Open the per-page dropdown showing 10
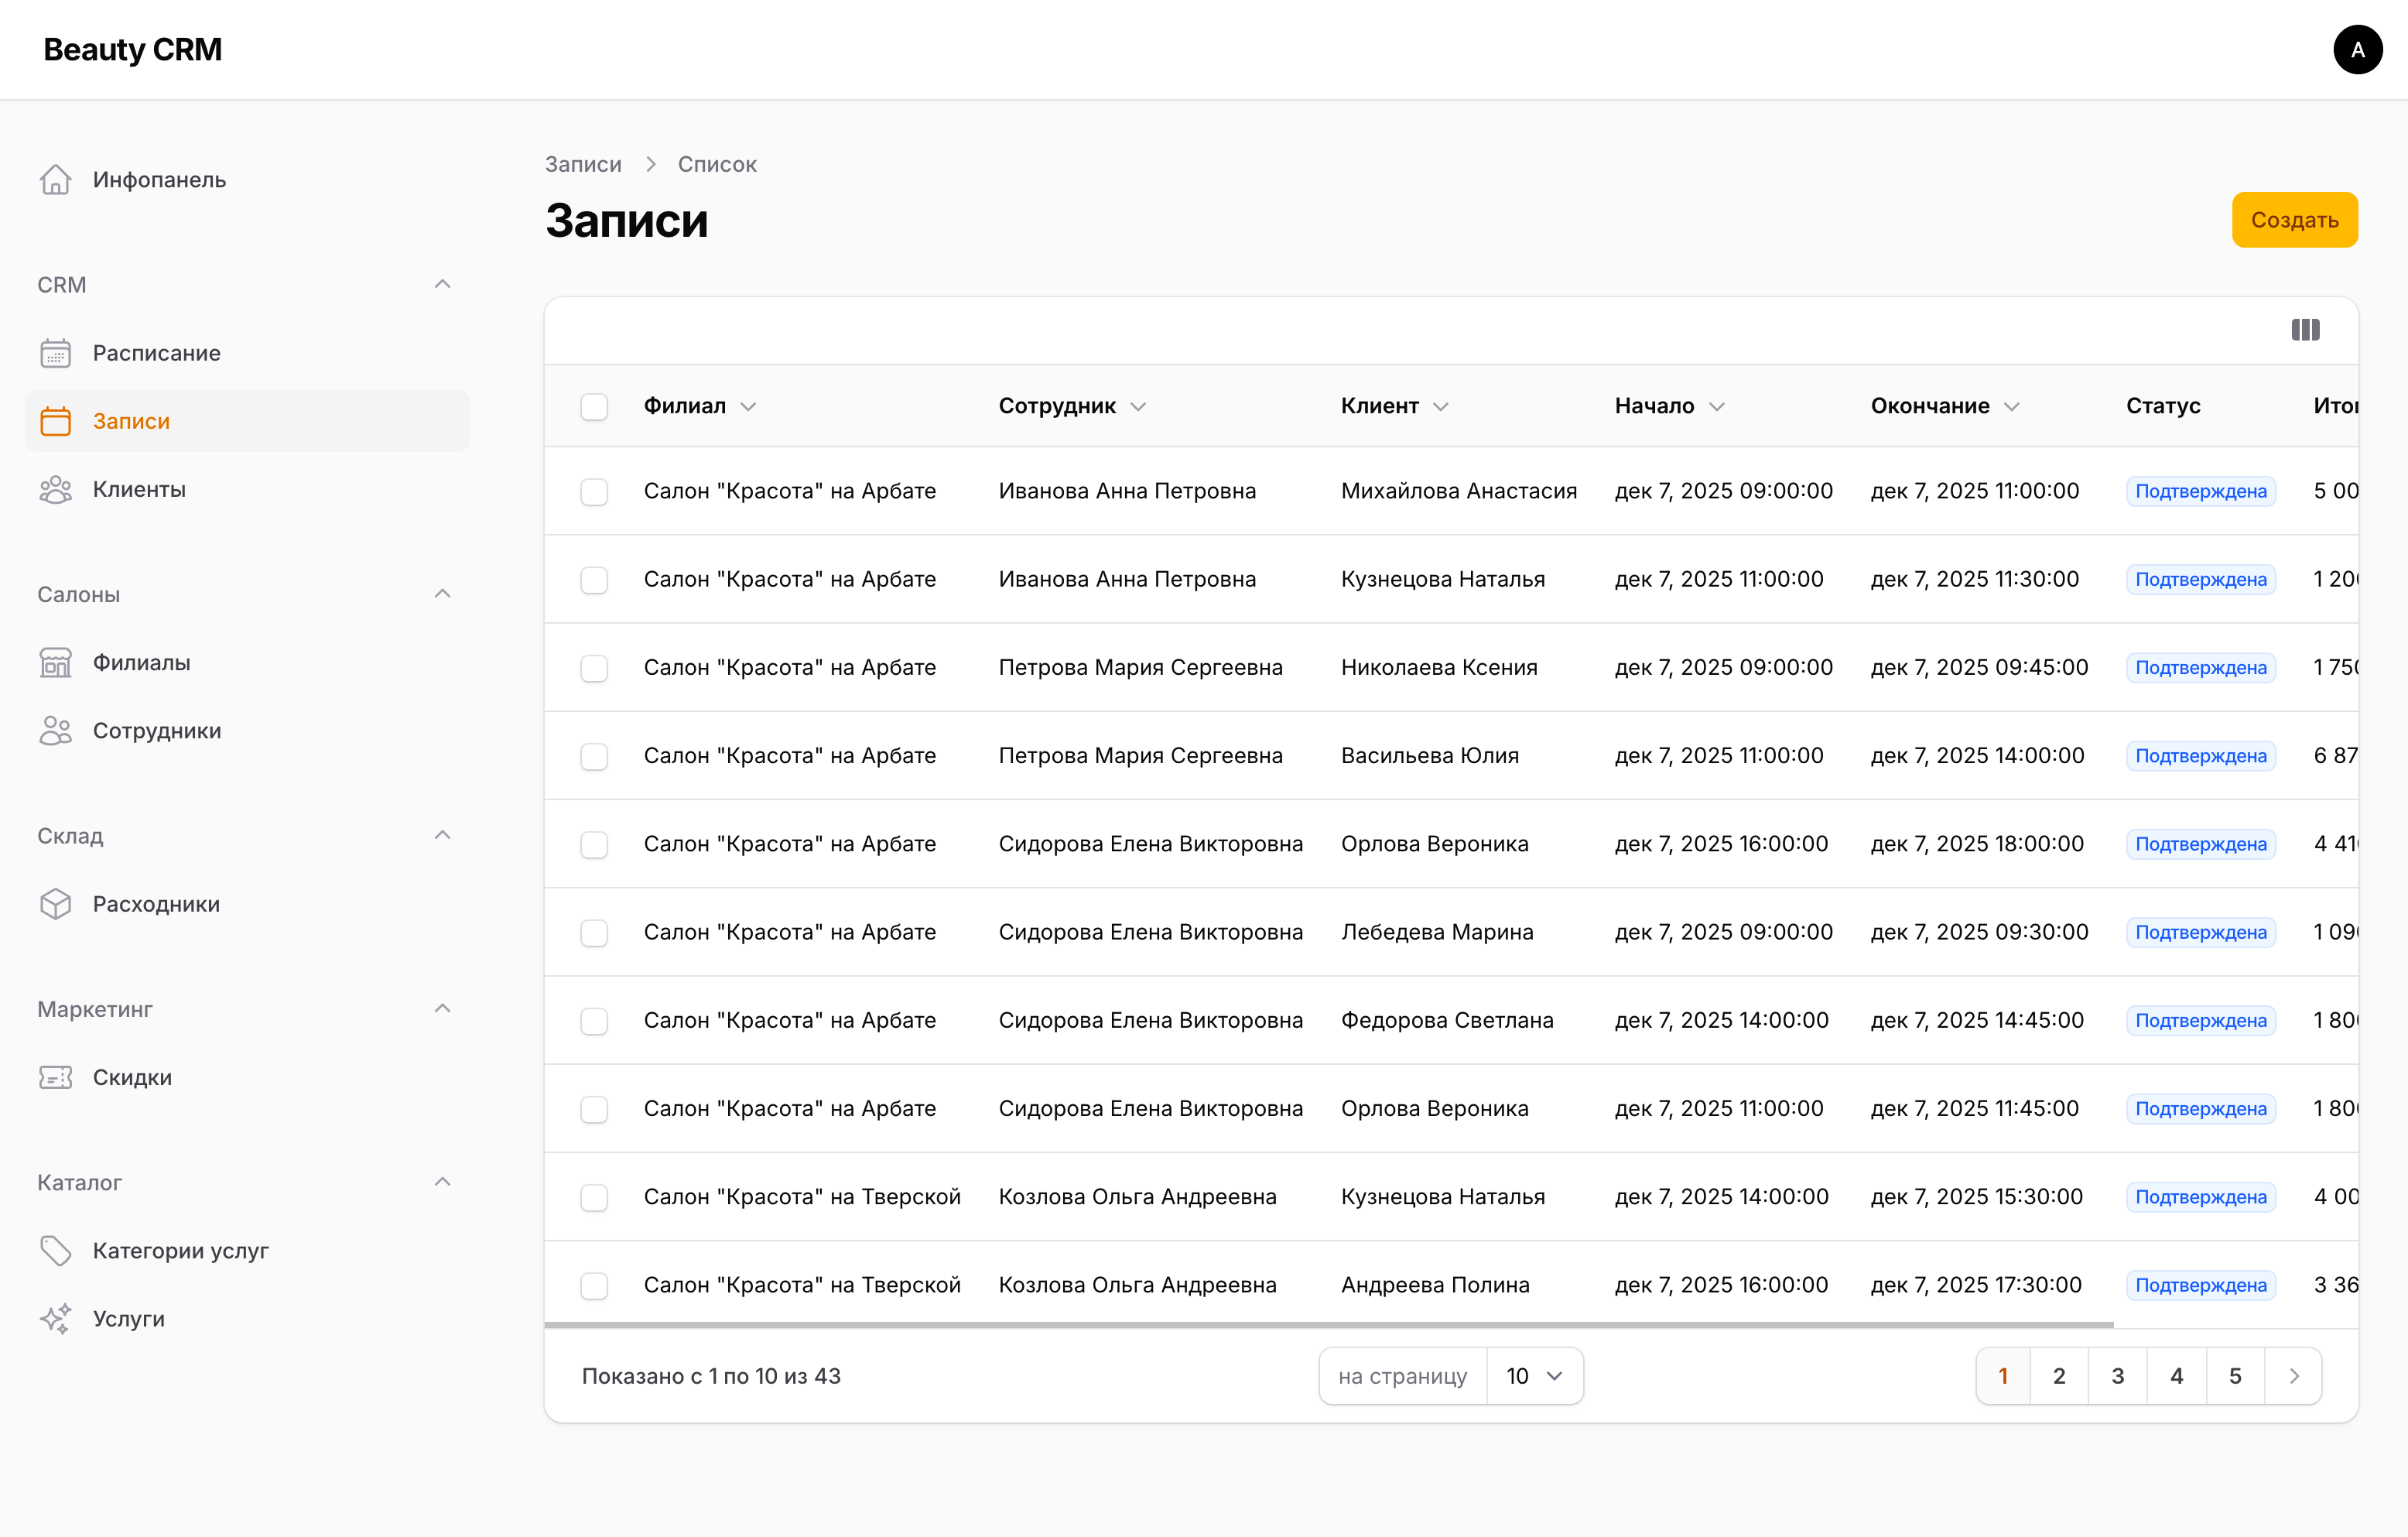The width and height of the screenshot is (2408, 1537). pos(1533,1375)
